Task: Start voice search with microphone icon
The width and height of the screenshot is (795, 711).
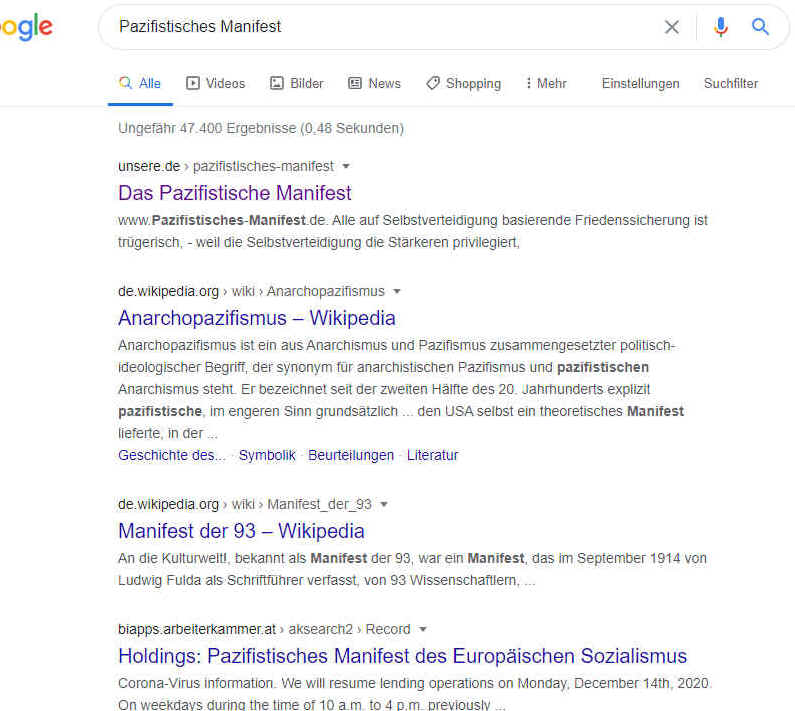Action: point(720,27)
